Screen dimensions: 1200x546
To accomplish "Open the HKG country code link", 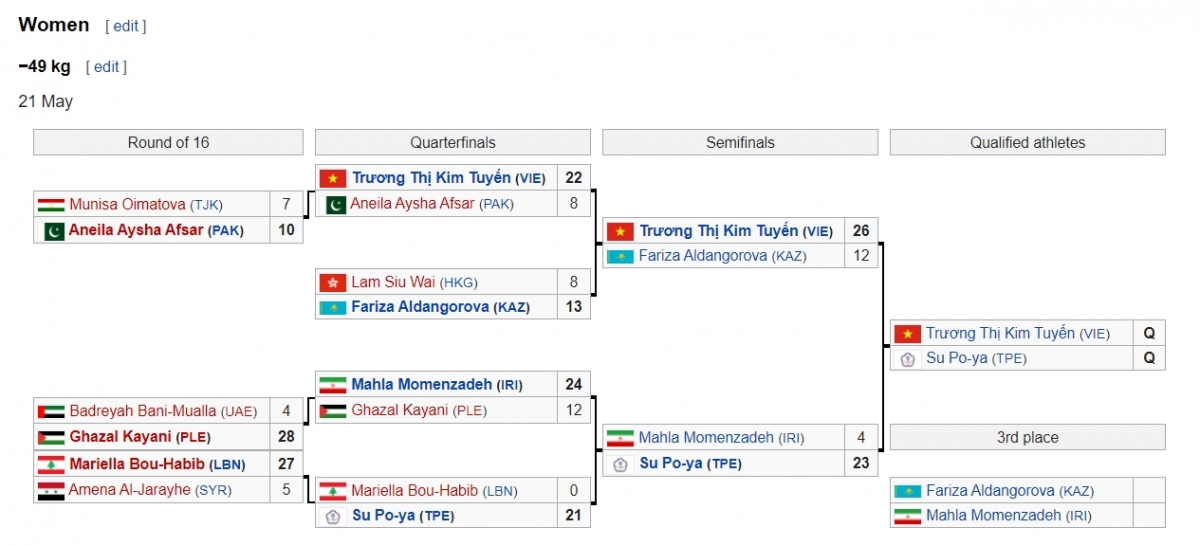I will point(458,283).
